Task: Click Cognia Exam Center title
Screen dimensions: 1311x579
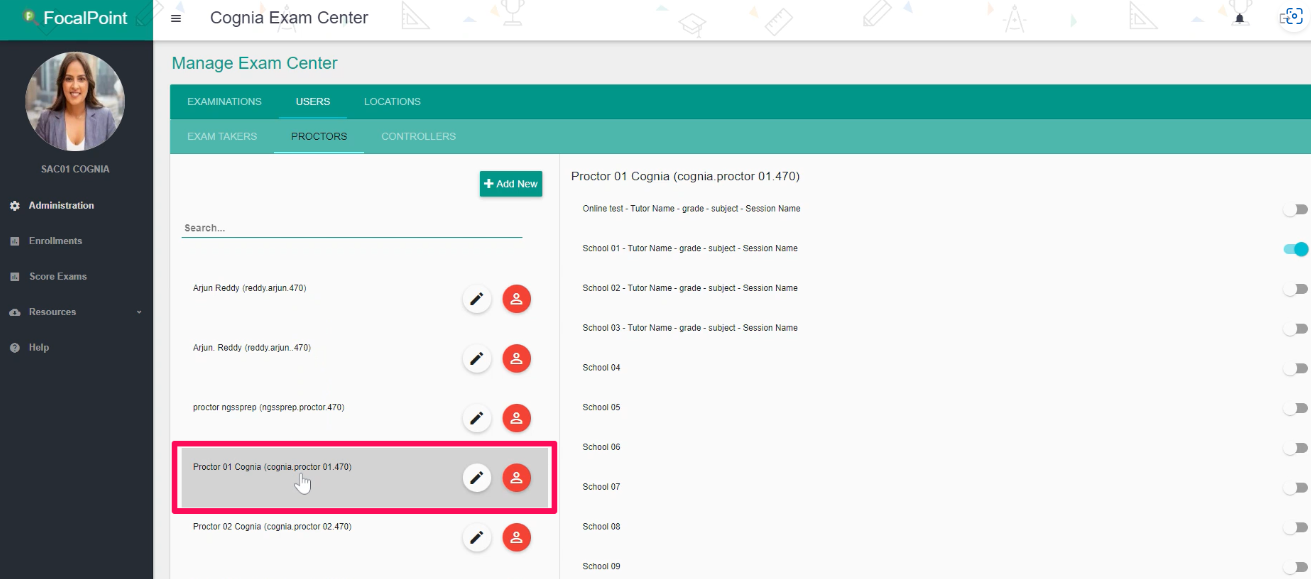Action: tap(289, 18)
